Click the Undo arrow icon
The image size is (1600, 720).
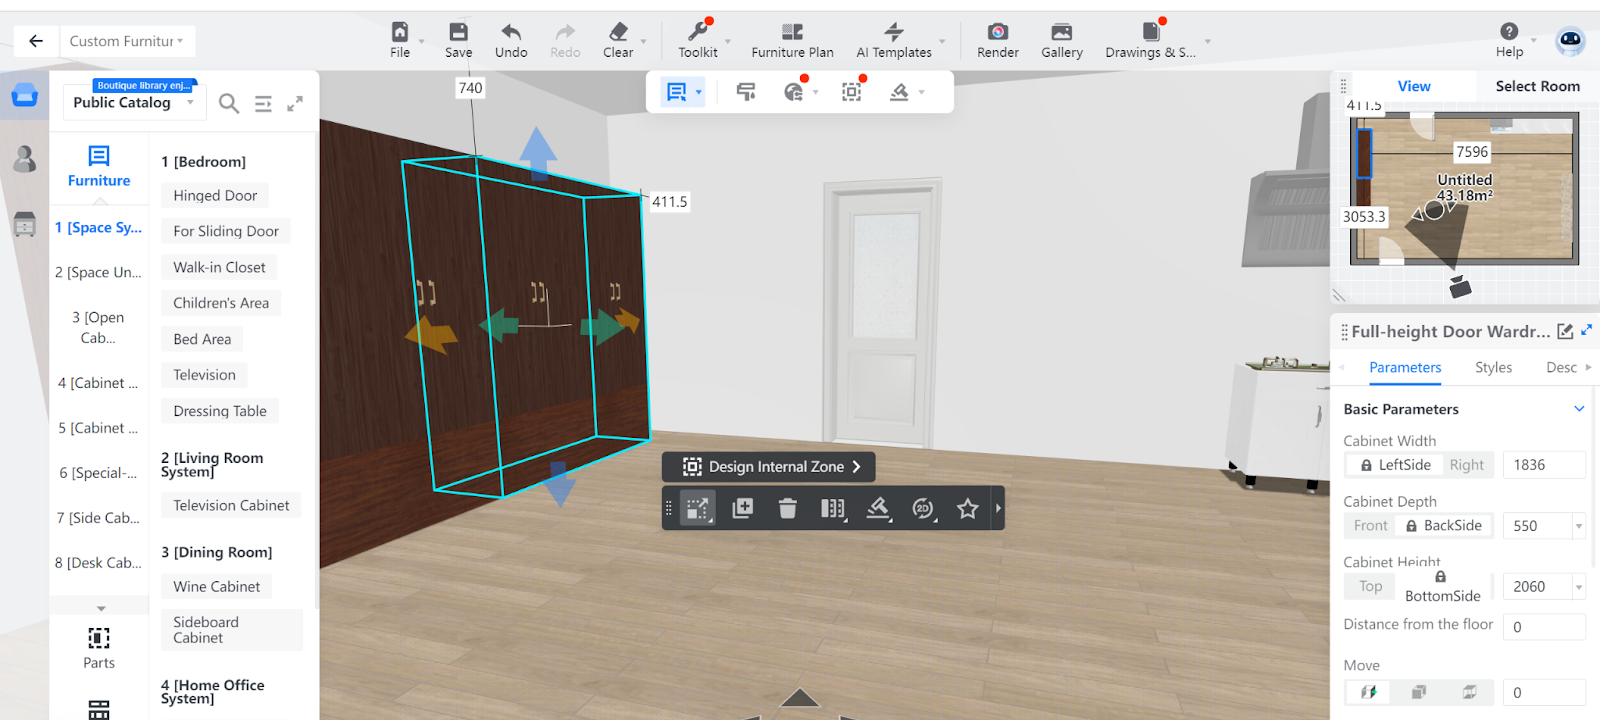[x=511, y=33]
